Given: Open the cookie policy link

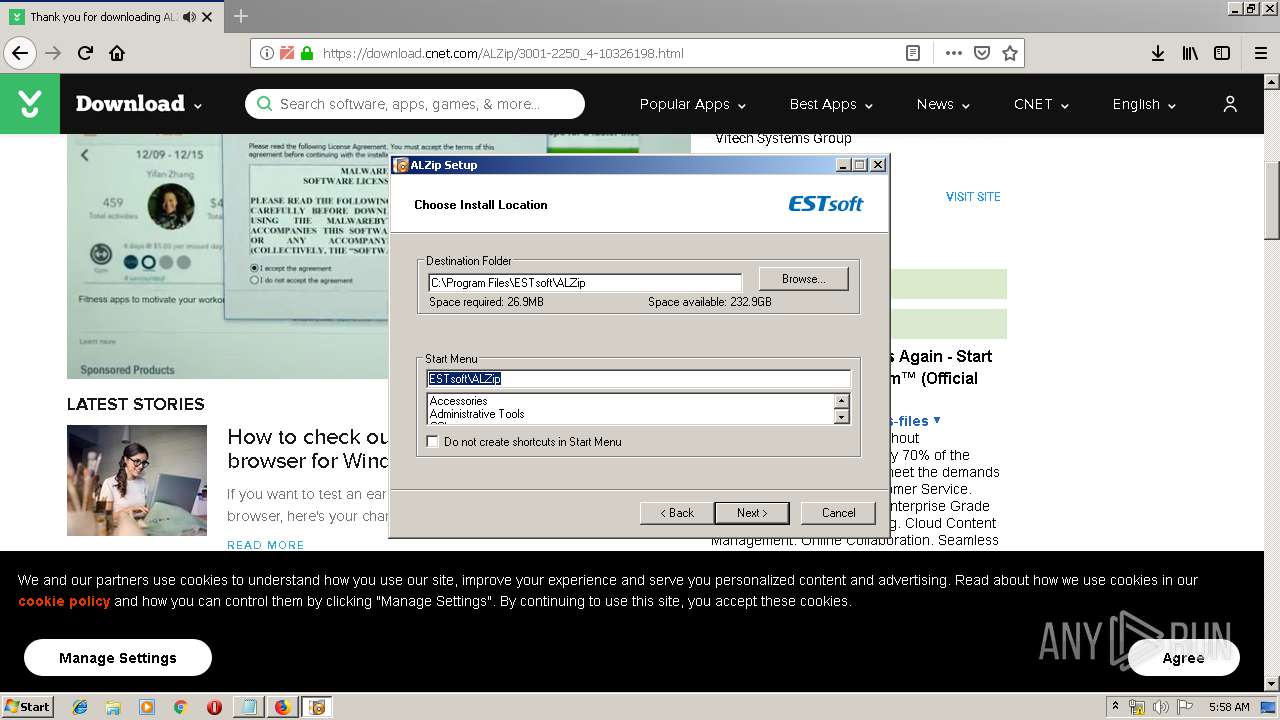Looking at the screenshot, I should click(64, 601).
